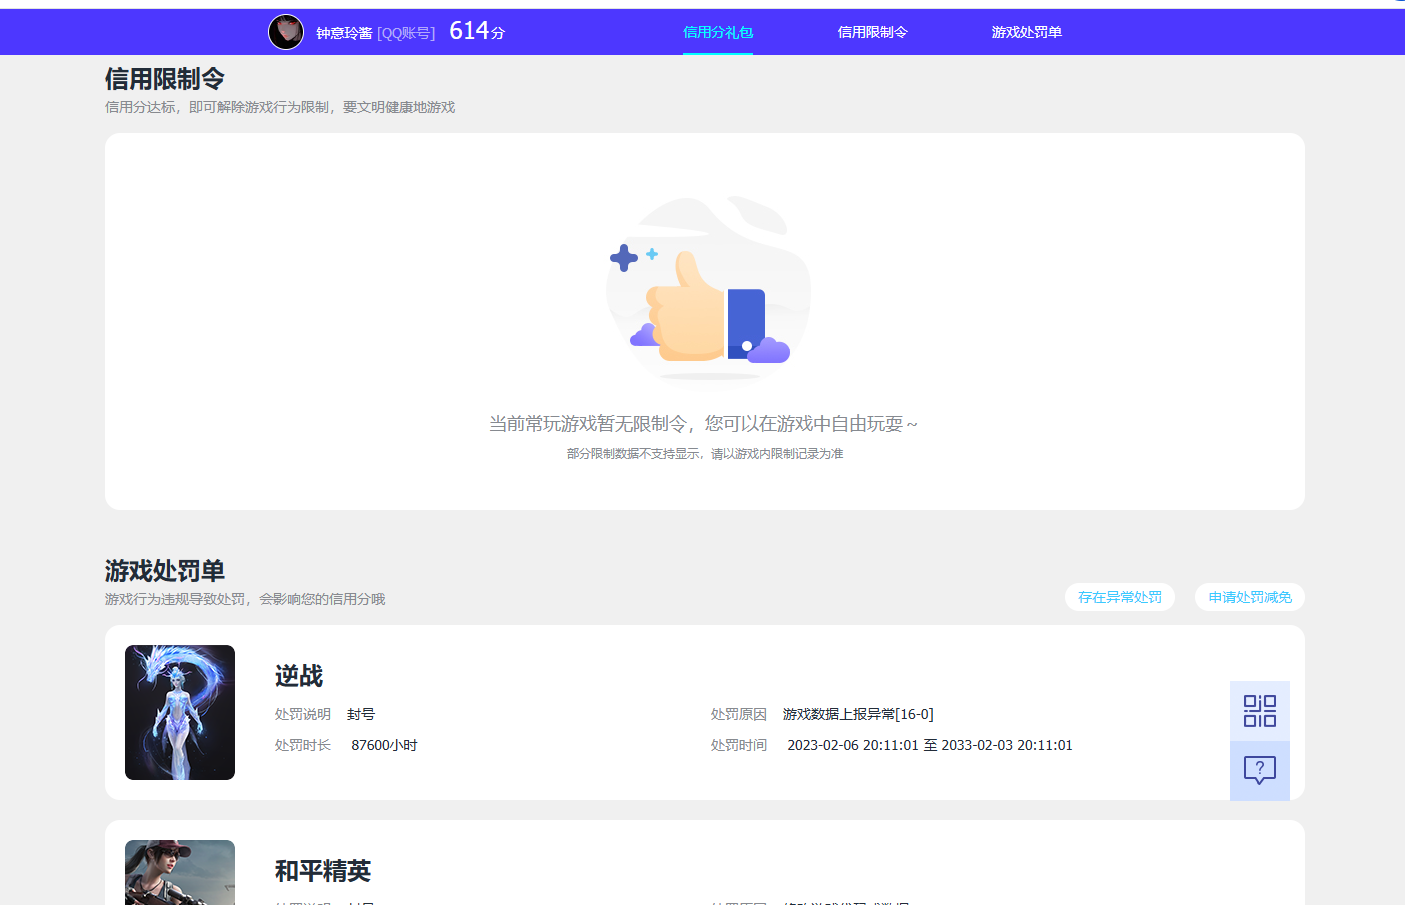
Task: Click the question-mark feedback icon on 逆战 card
Action: tap(1259, 770)
